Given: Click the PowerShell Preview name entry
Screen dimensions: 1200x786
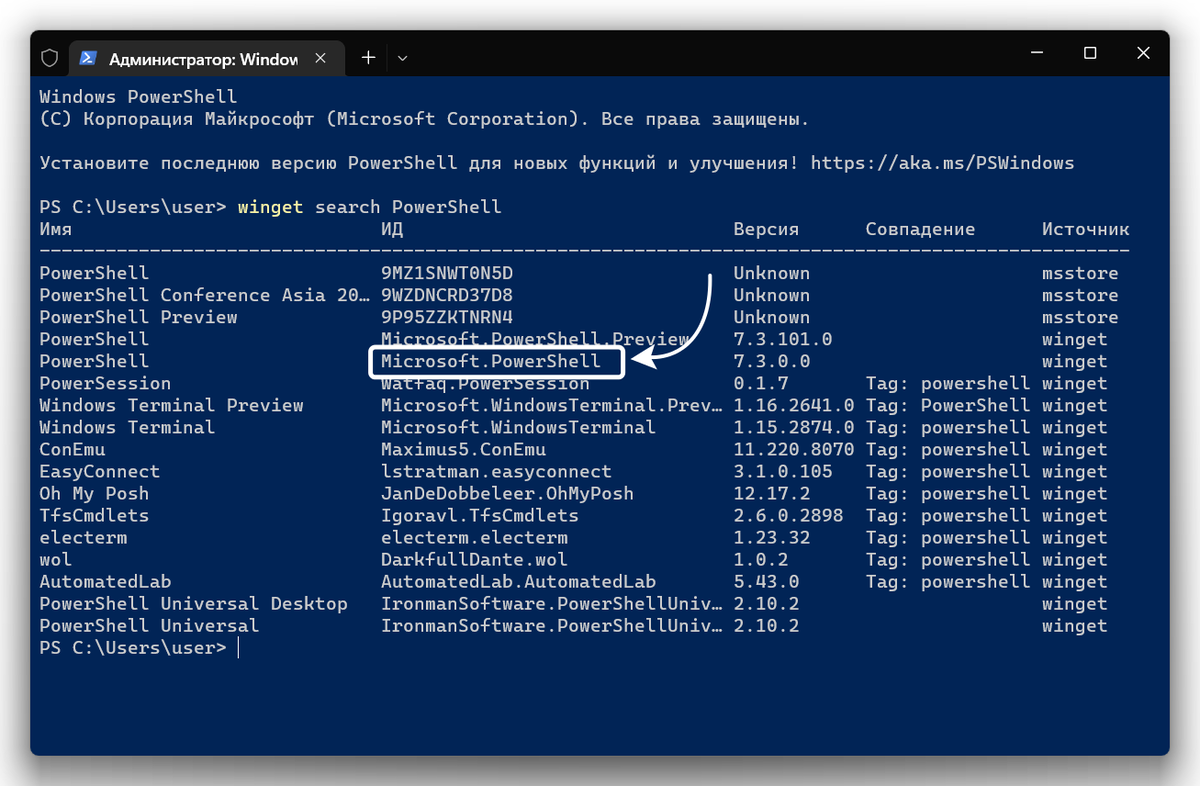Looking at the screenshot, I should [139, 317].
